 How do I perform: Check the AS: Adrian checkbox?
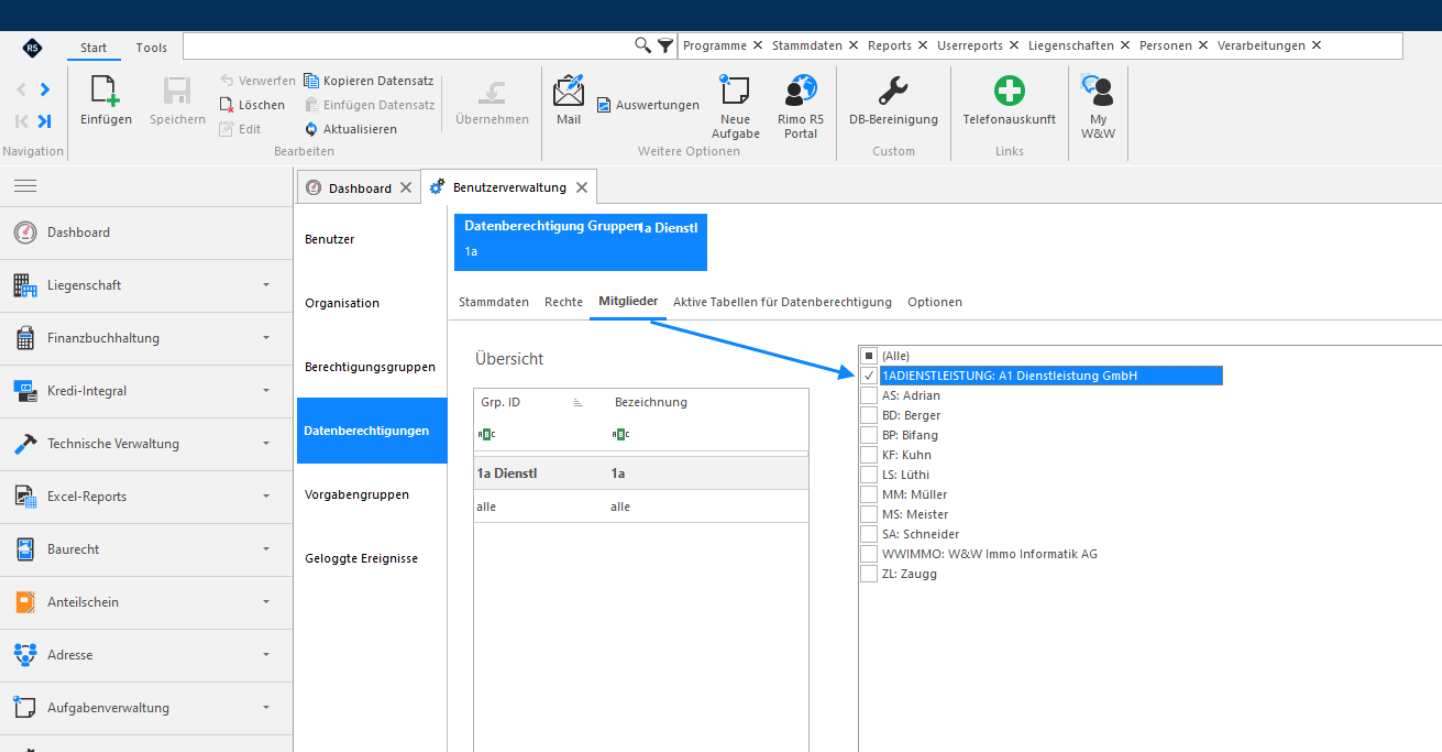tap(869, 395)
